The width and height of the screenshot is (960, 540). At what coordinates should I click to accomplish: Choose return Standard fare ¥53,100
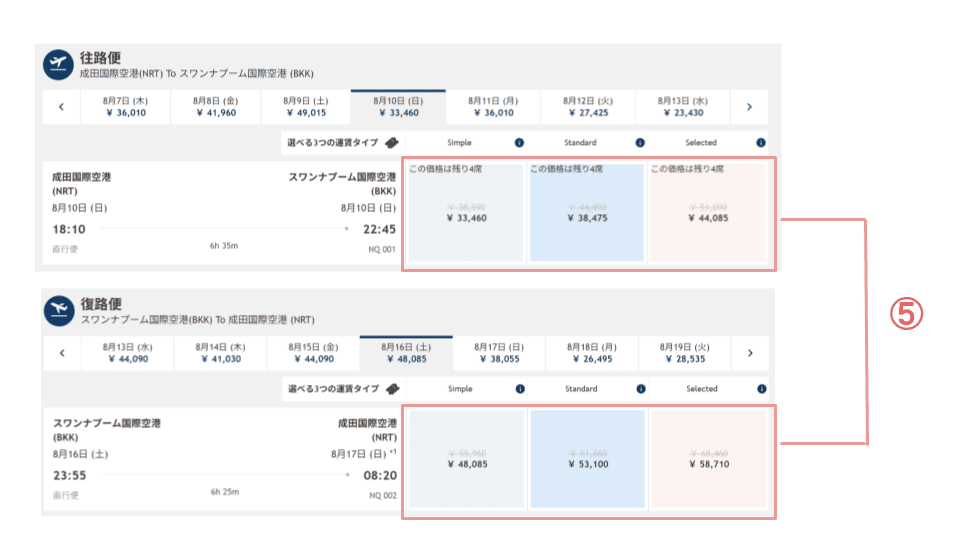(588, 459)
